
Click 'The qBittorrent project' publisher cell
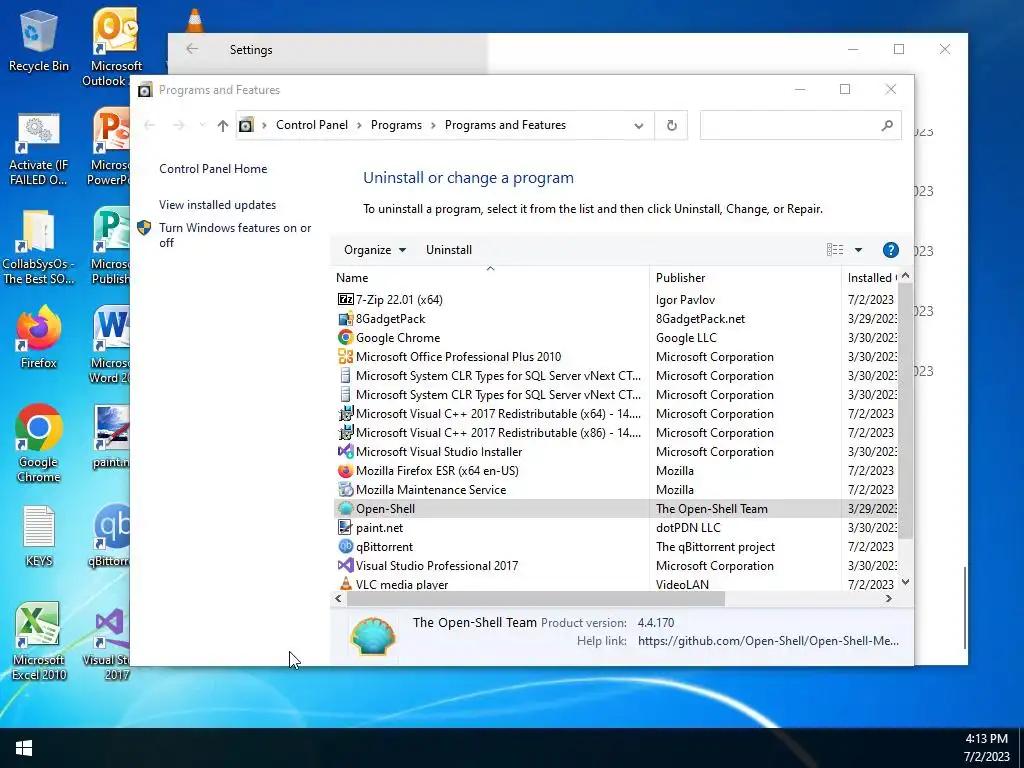(x=715, y=546)
